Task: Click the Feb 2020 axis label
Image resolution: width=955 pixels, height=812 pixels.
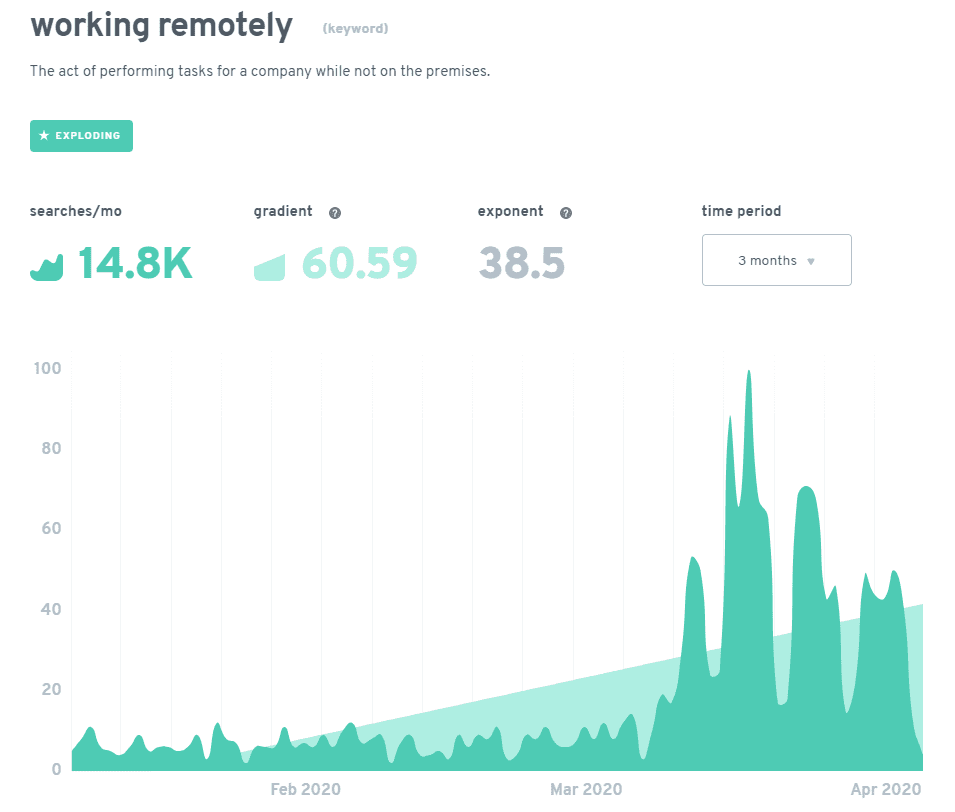Action: 305,789
